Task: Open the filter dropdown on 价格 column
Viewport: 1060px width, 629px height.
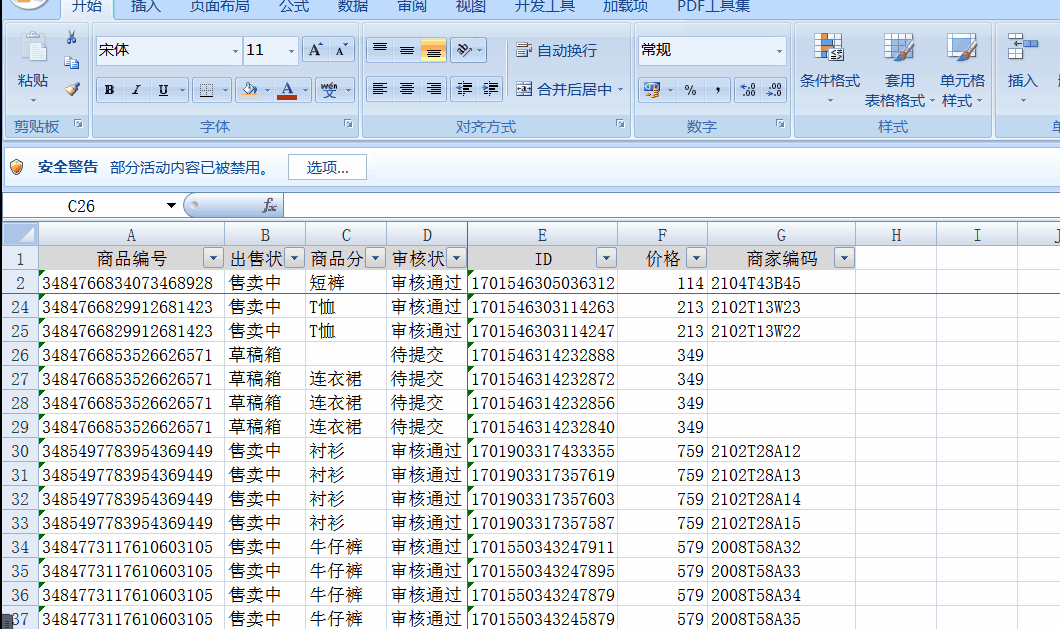Action: pos(695,257)
